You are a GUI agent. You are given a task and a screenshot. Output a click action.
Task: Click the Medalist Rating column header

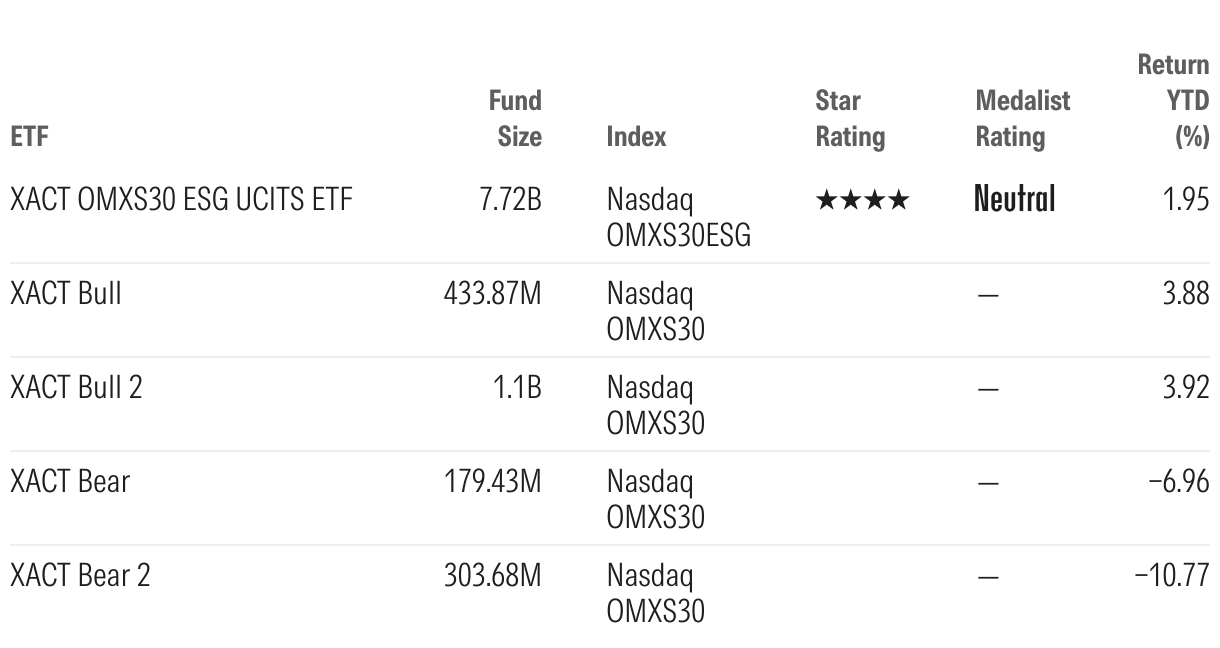(1022, 118)
